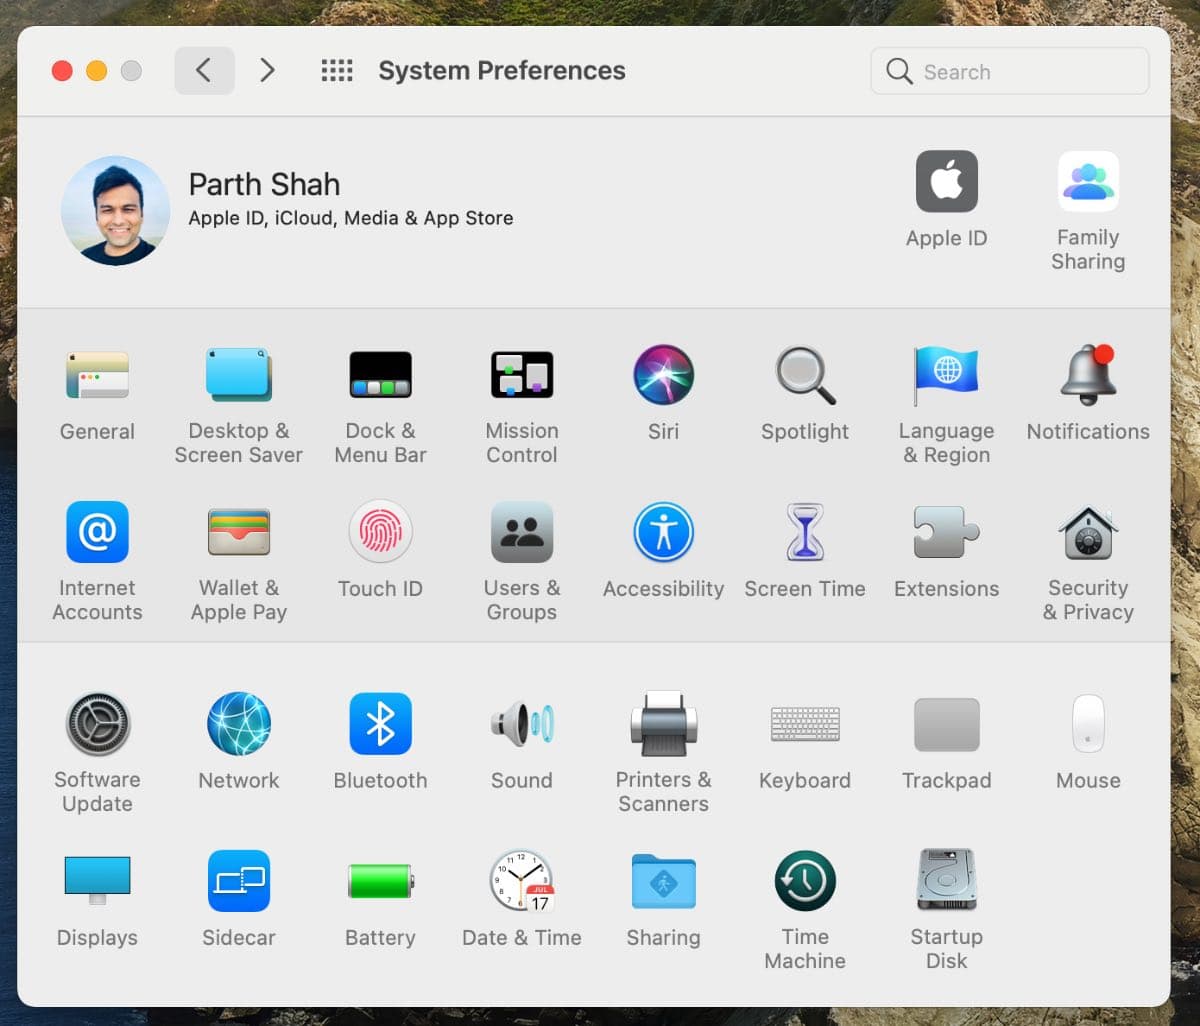Click the forward navigation arrow

[x=267, y=71]
